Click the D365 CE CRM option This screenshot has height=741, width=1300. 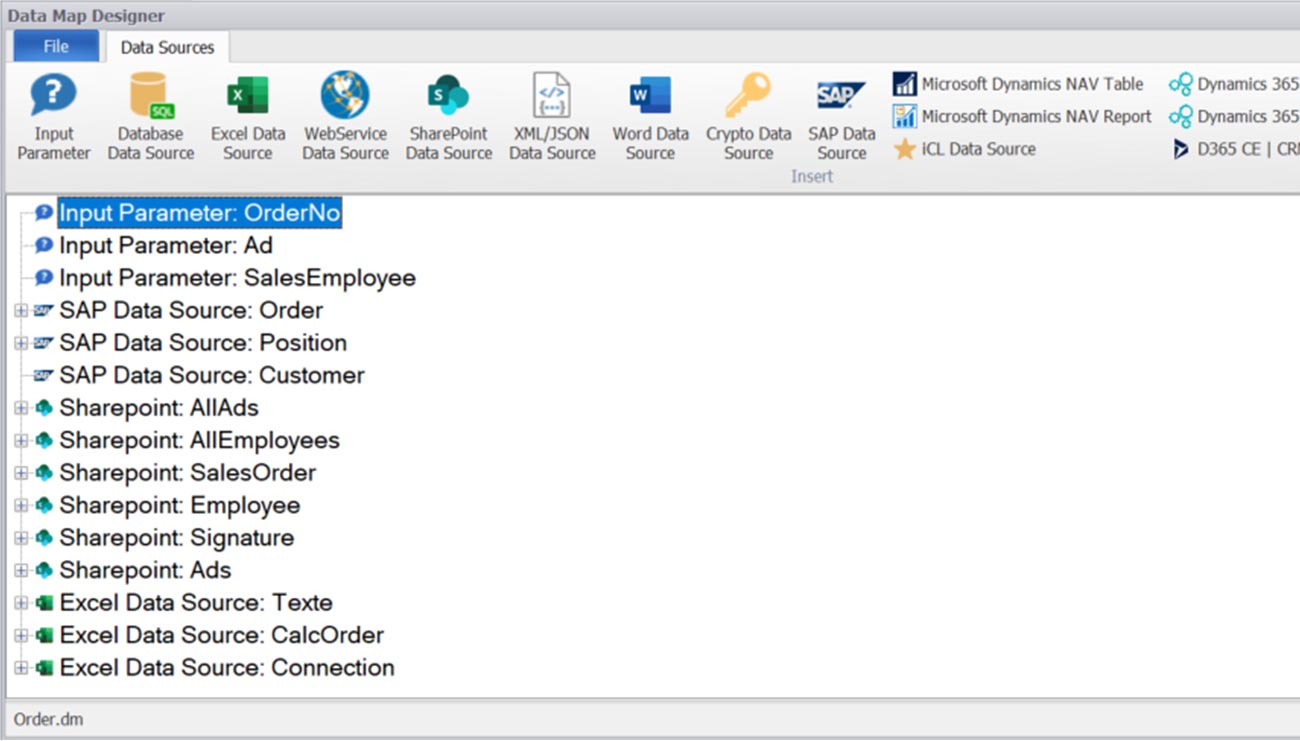(1234, 149)
